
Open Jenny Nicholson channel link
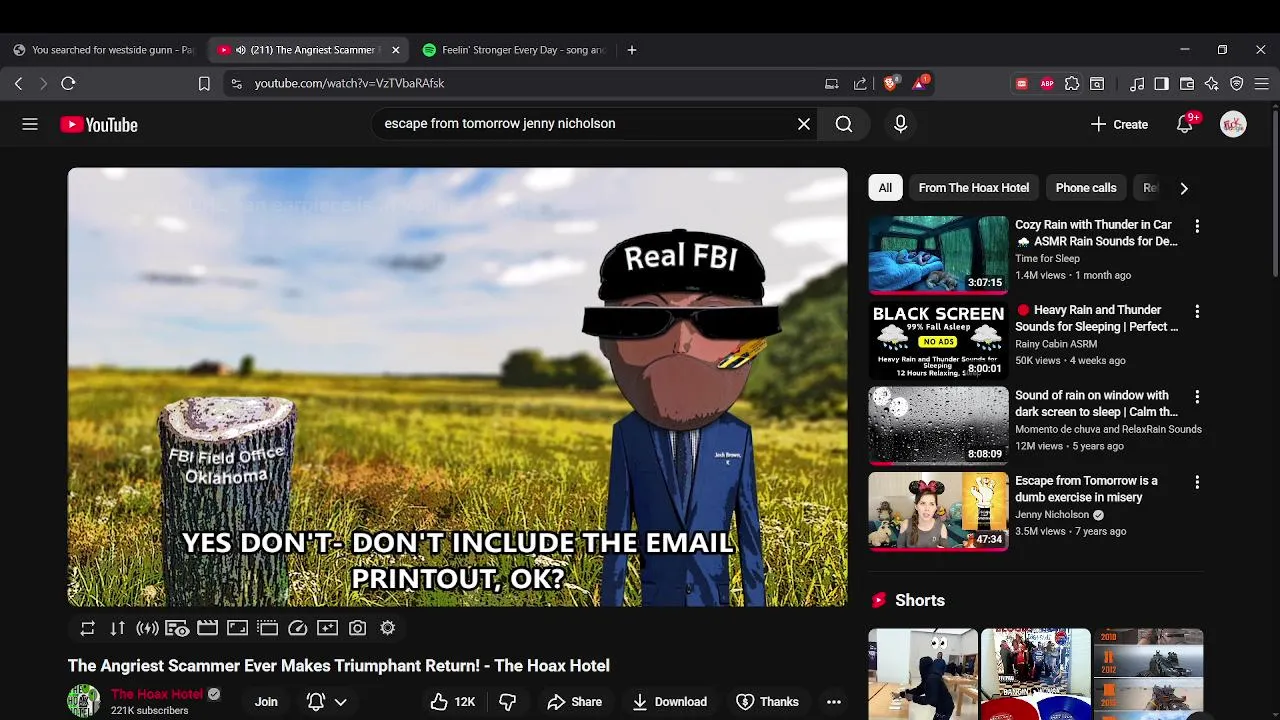pos(1052,515)
